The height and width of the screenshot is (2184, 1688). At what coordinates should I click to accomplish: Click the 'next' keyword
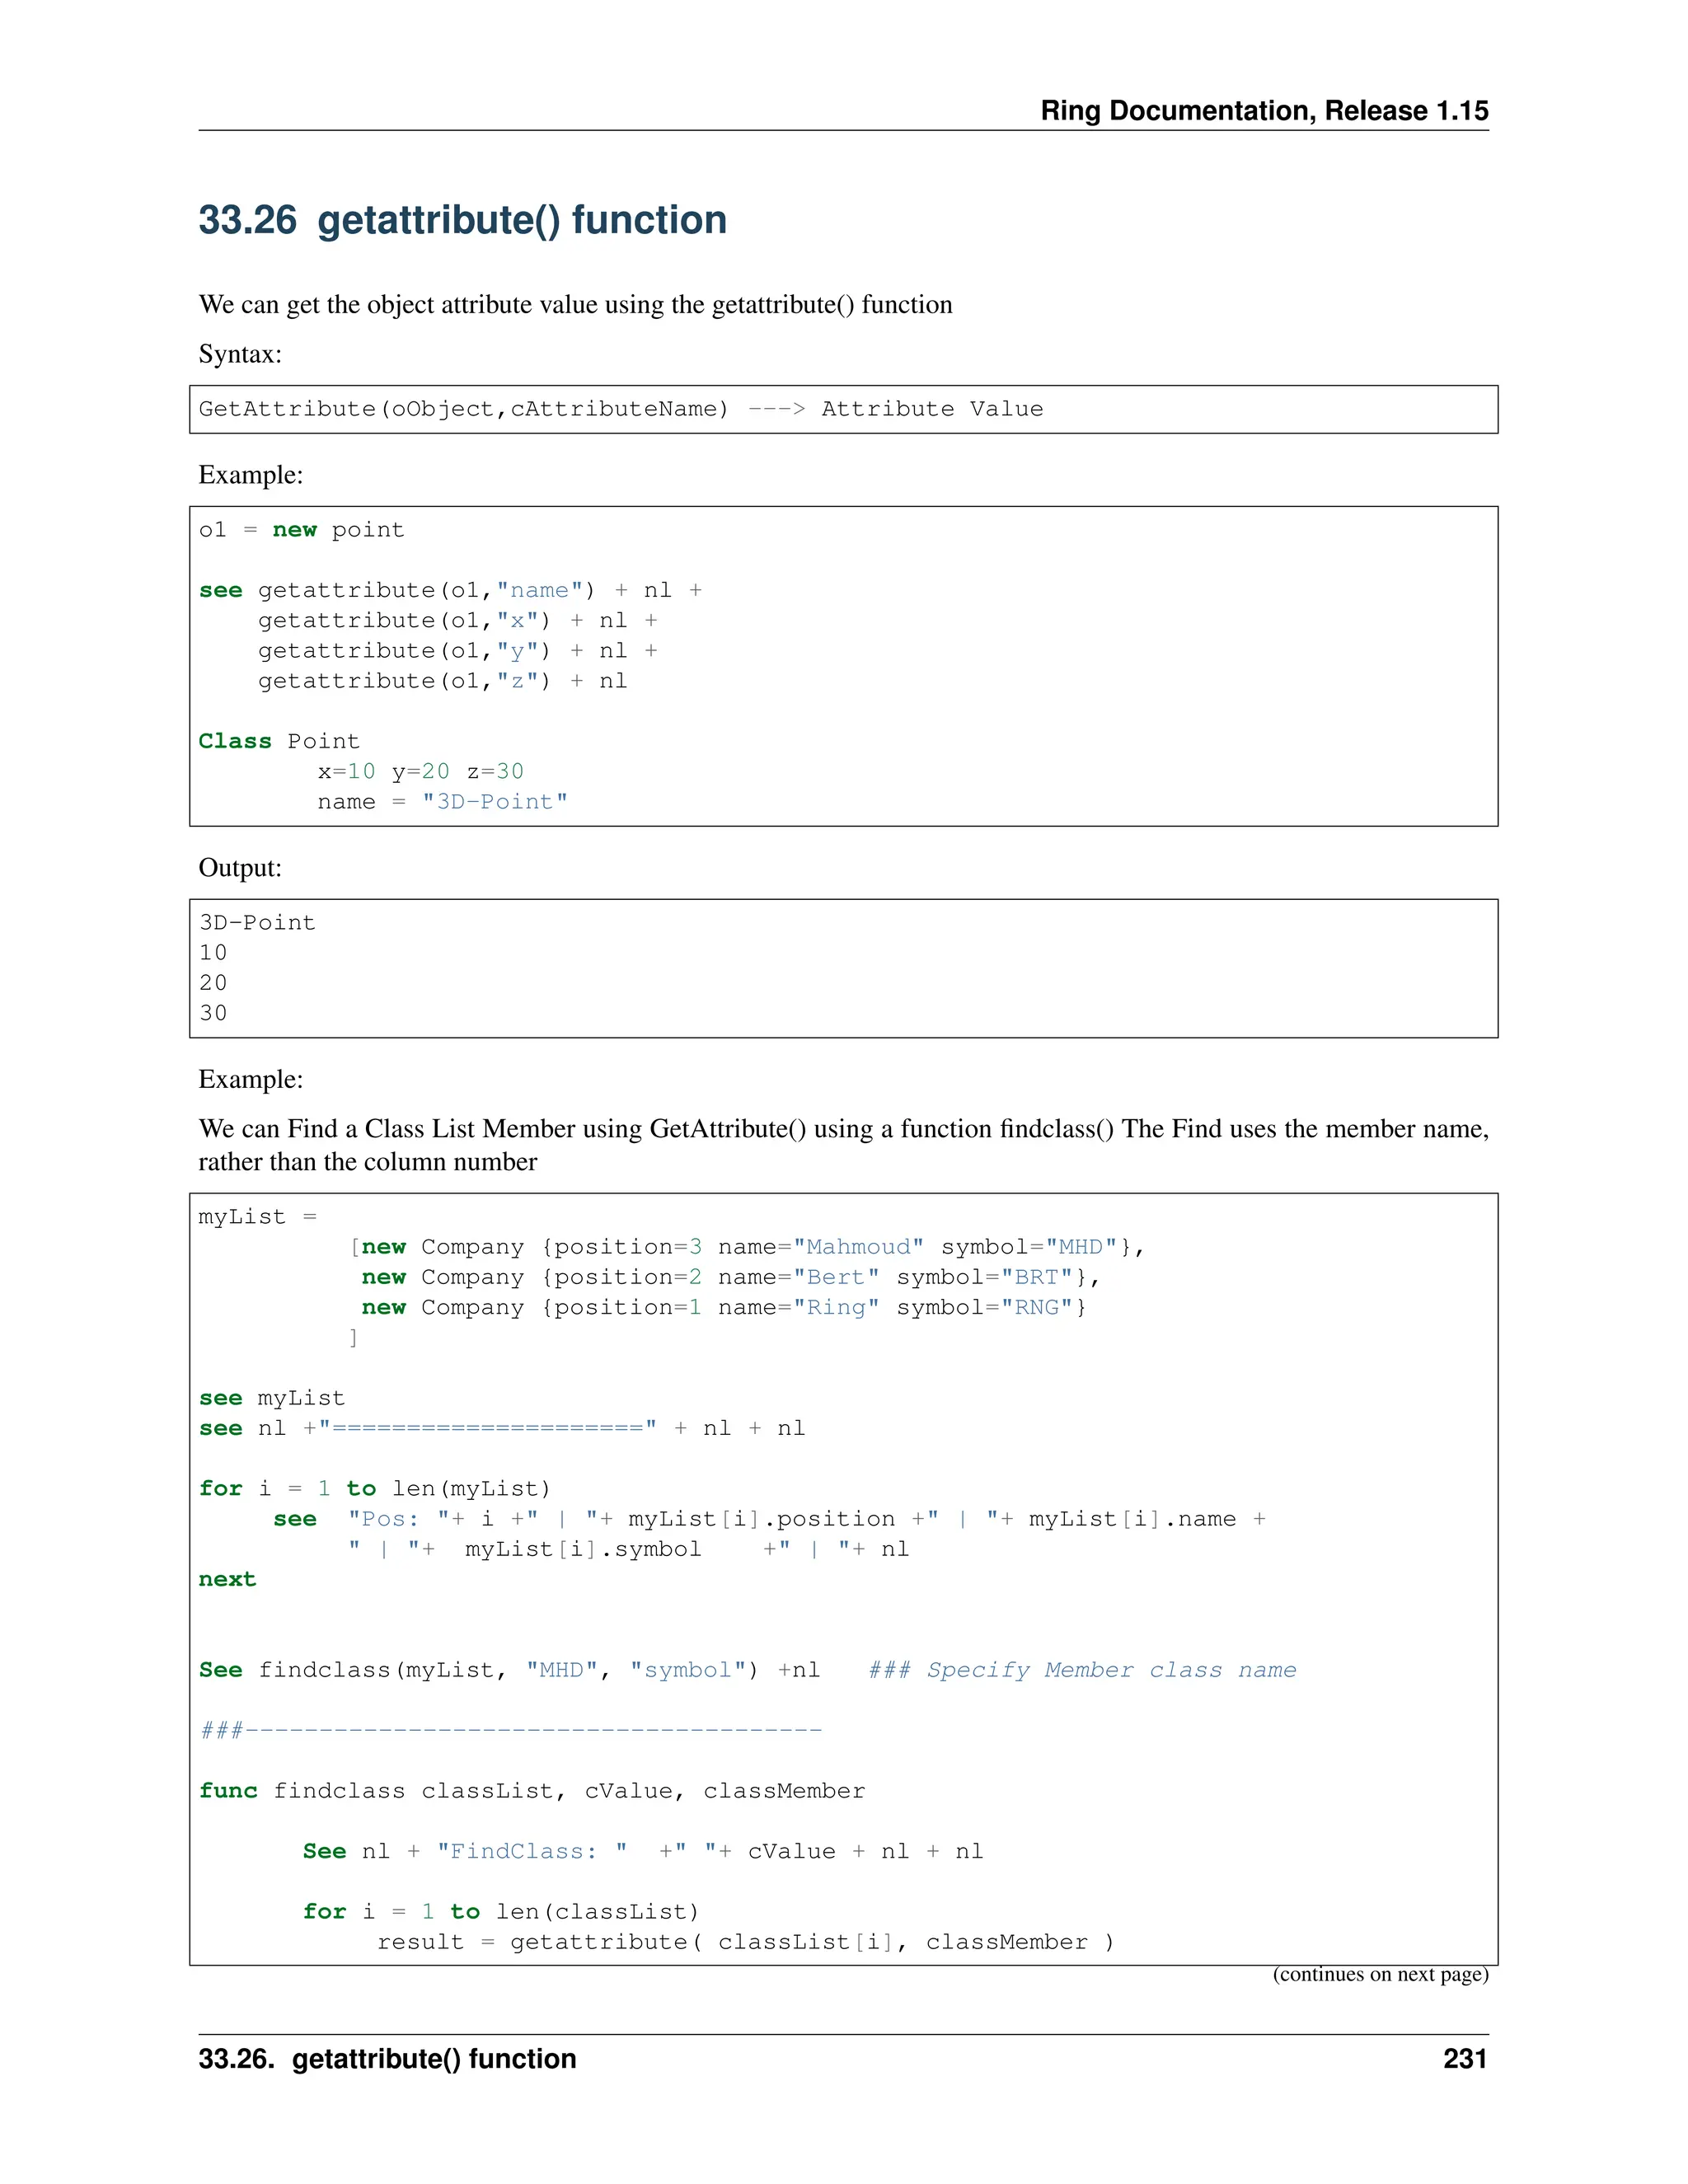(227, 1579)
